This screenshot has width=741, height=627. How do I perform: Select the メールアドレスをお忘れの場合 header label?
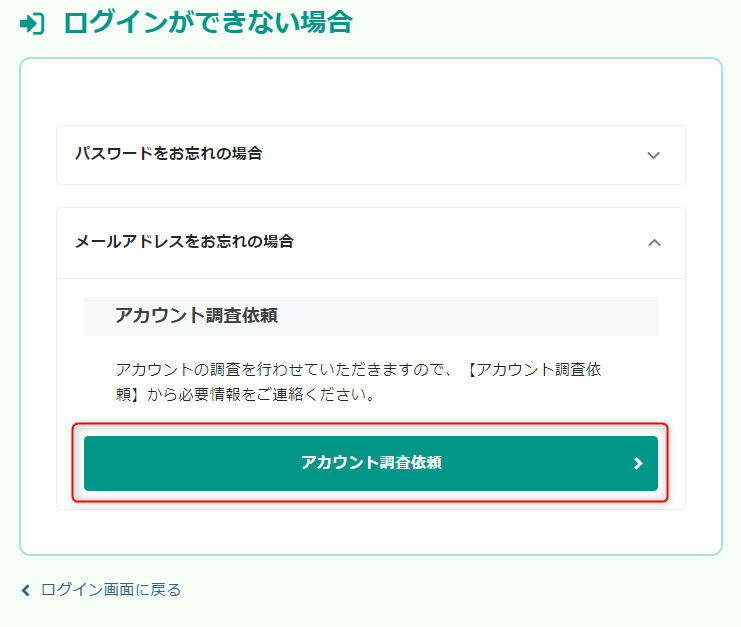[184, 241]
